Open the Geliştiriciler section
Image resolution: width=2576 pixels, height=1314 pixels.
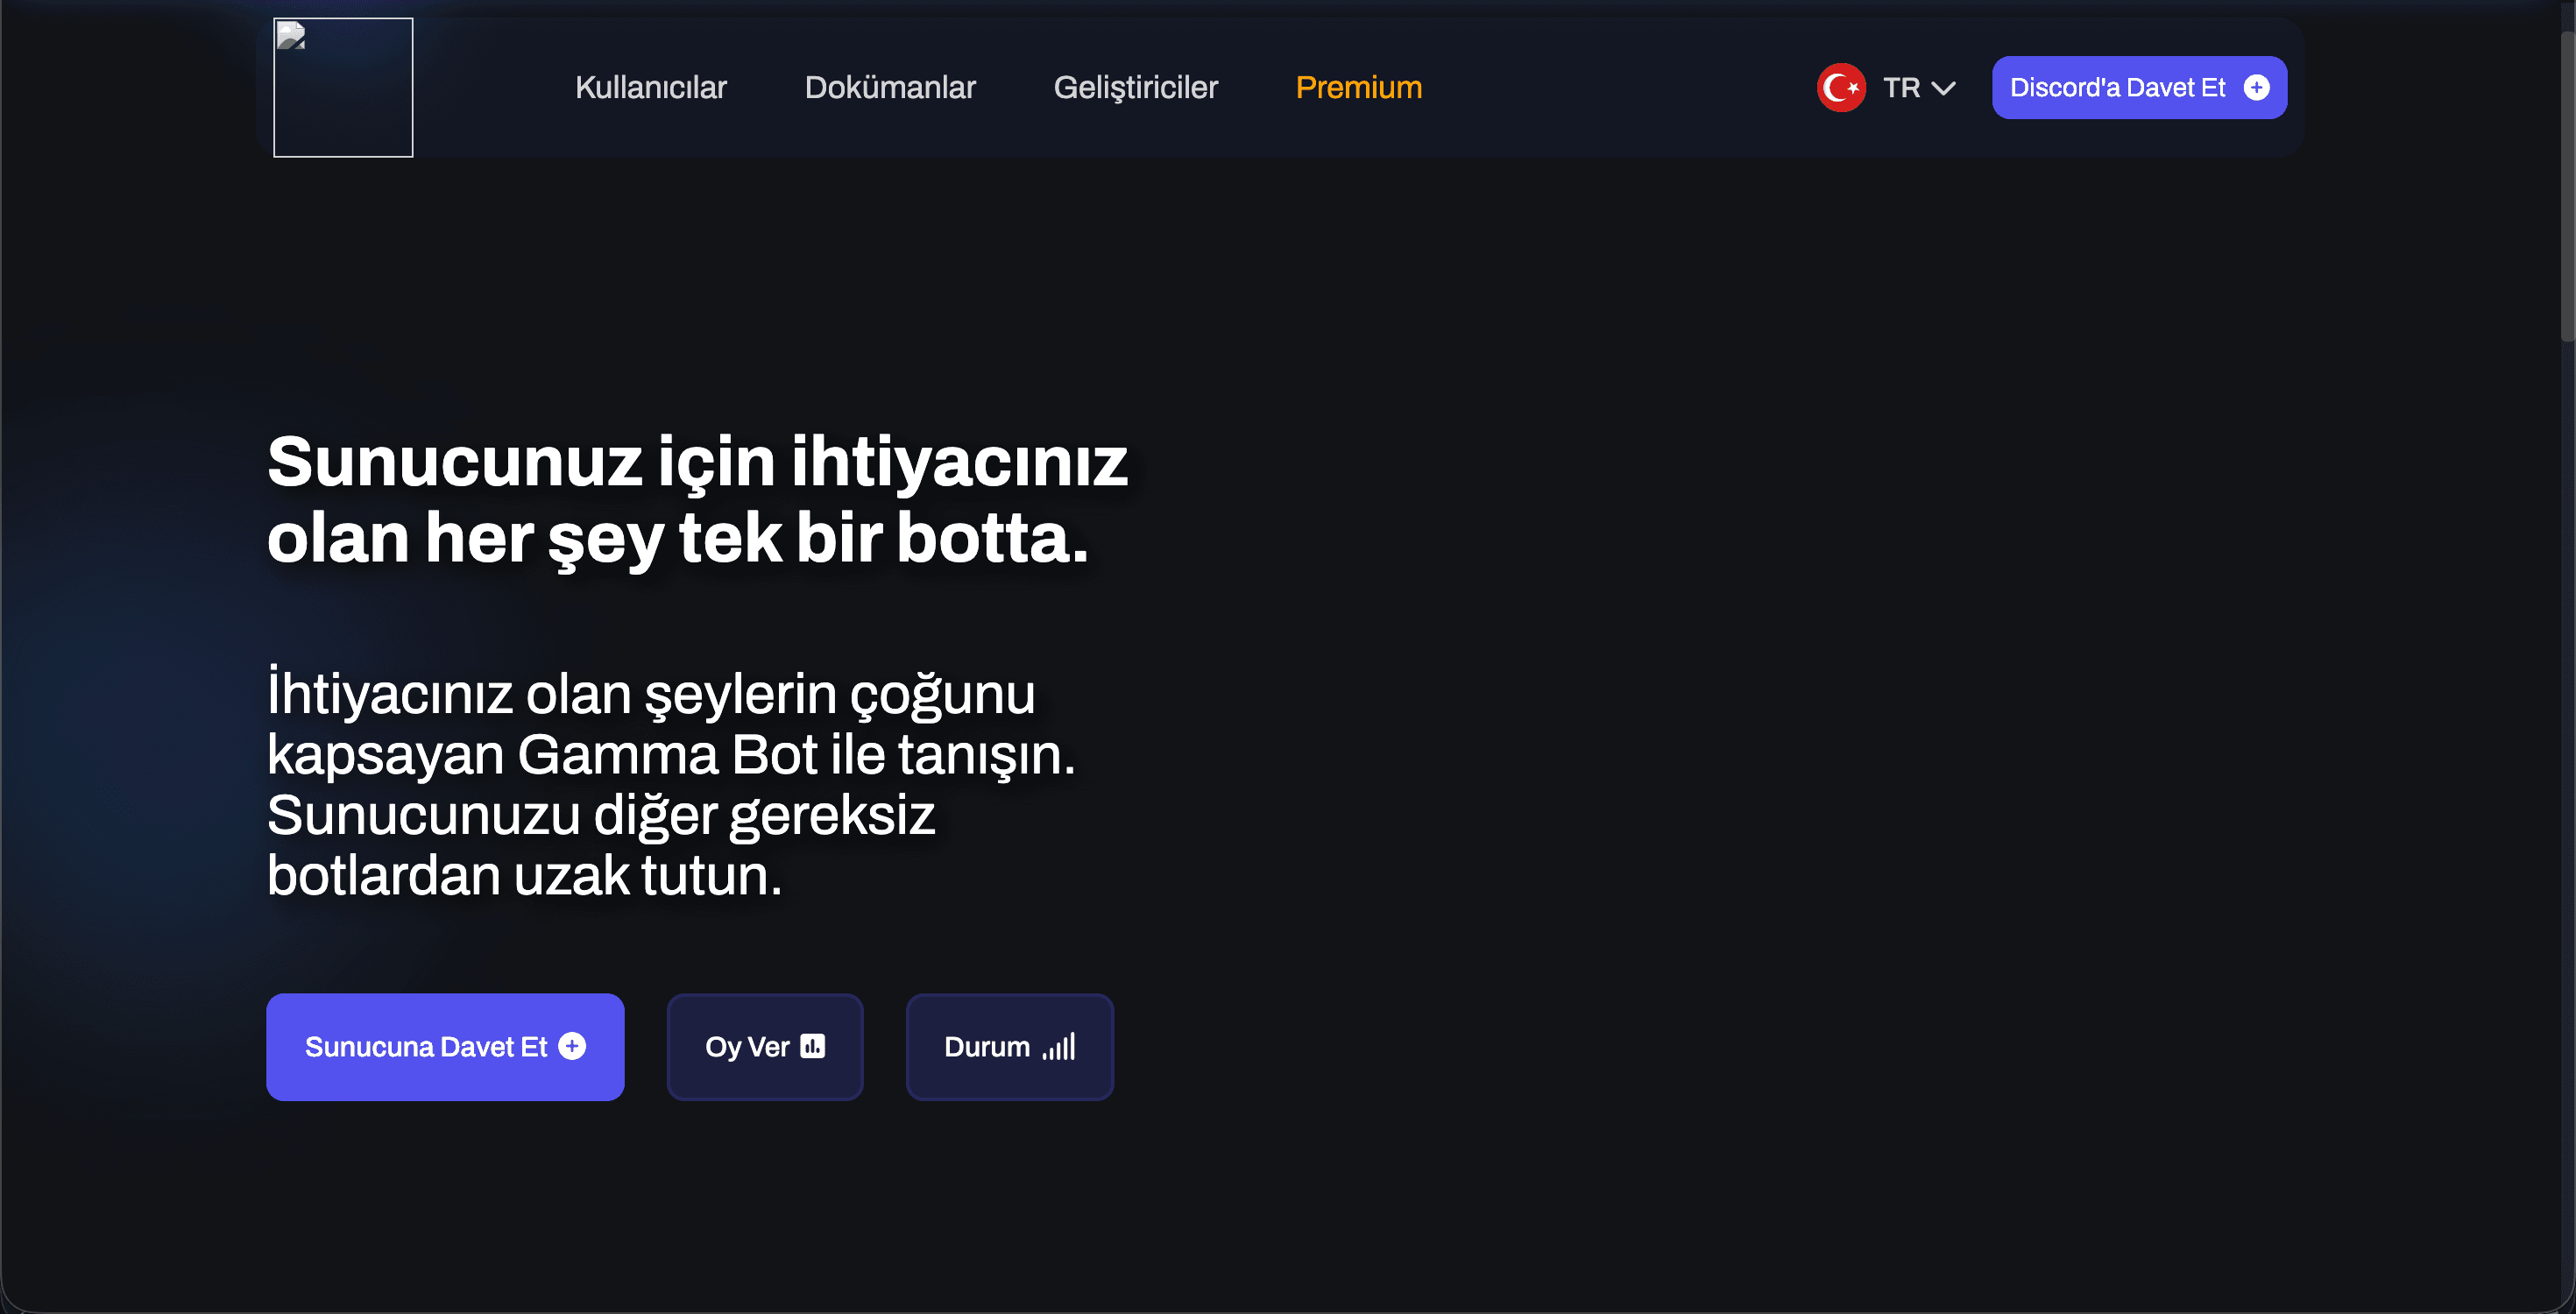[1136, 88]
